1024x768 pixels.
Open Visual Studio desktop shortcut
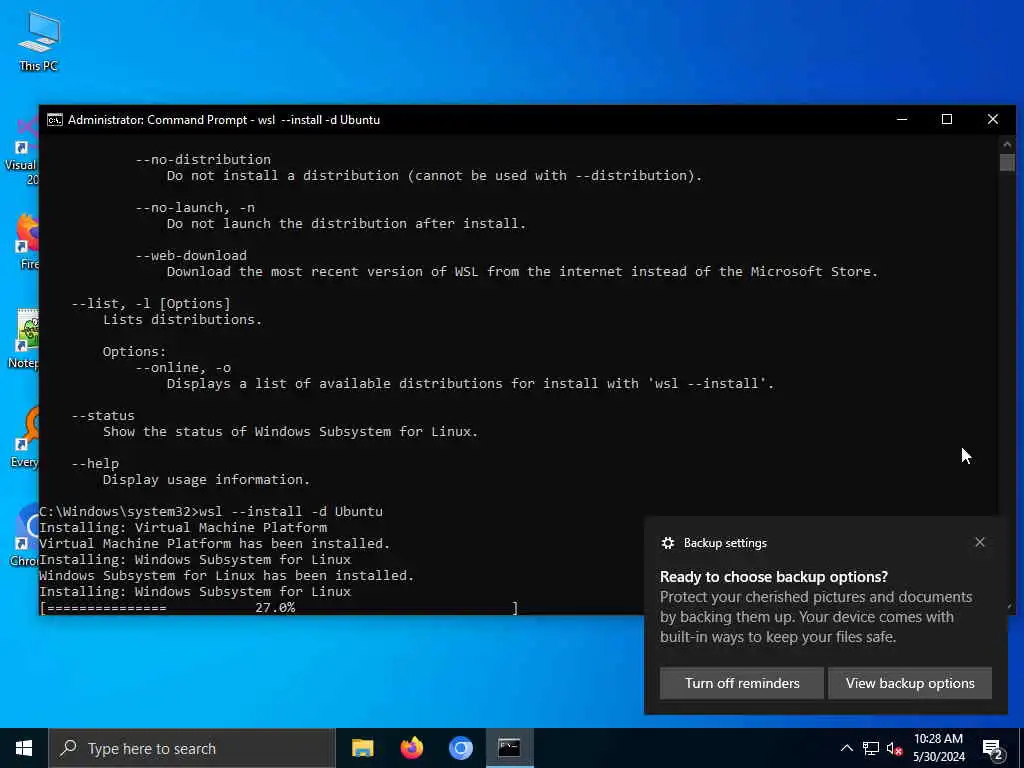tap(25, 152)
